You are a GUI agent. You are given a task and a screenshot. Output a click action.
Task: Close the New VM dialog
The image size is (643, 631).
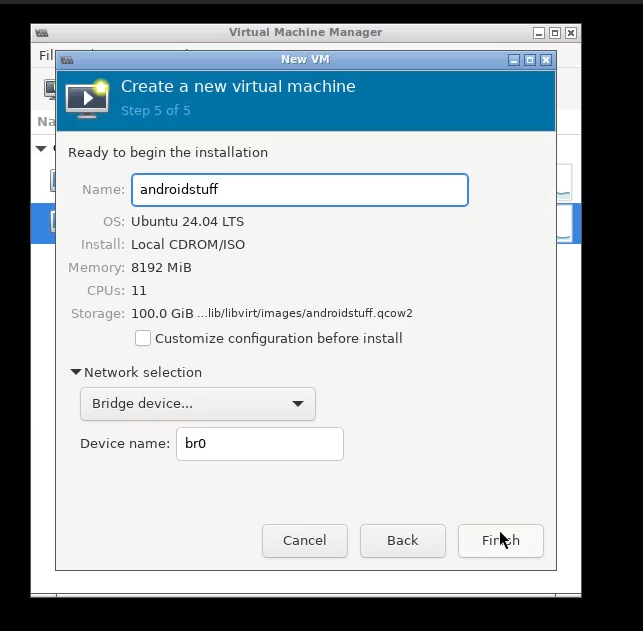[x=546, y=60]
